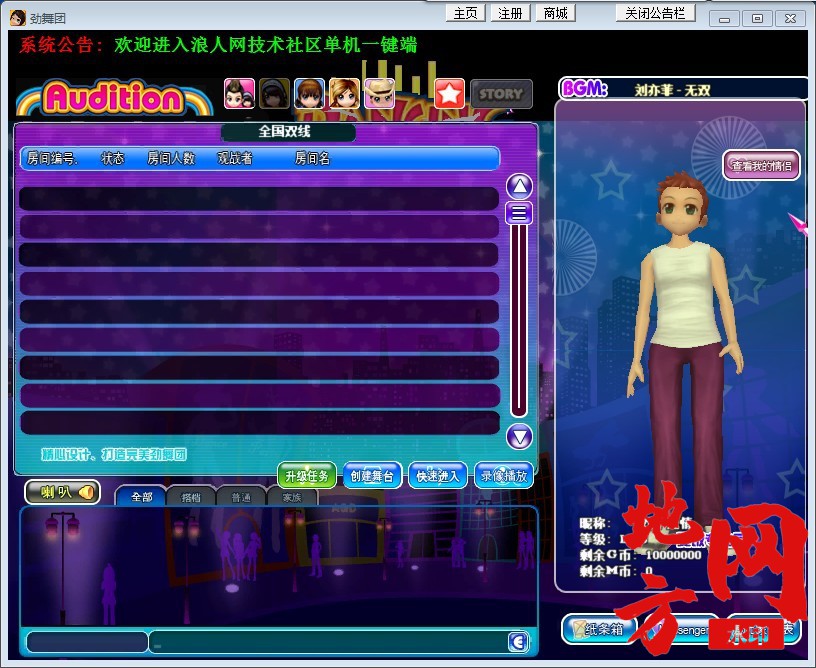The width and height of the screenshot is (816, 668).
Task: Click the Audition rainbow logo
Action: pyautogui.click(x=114, y=98)
